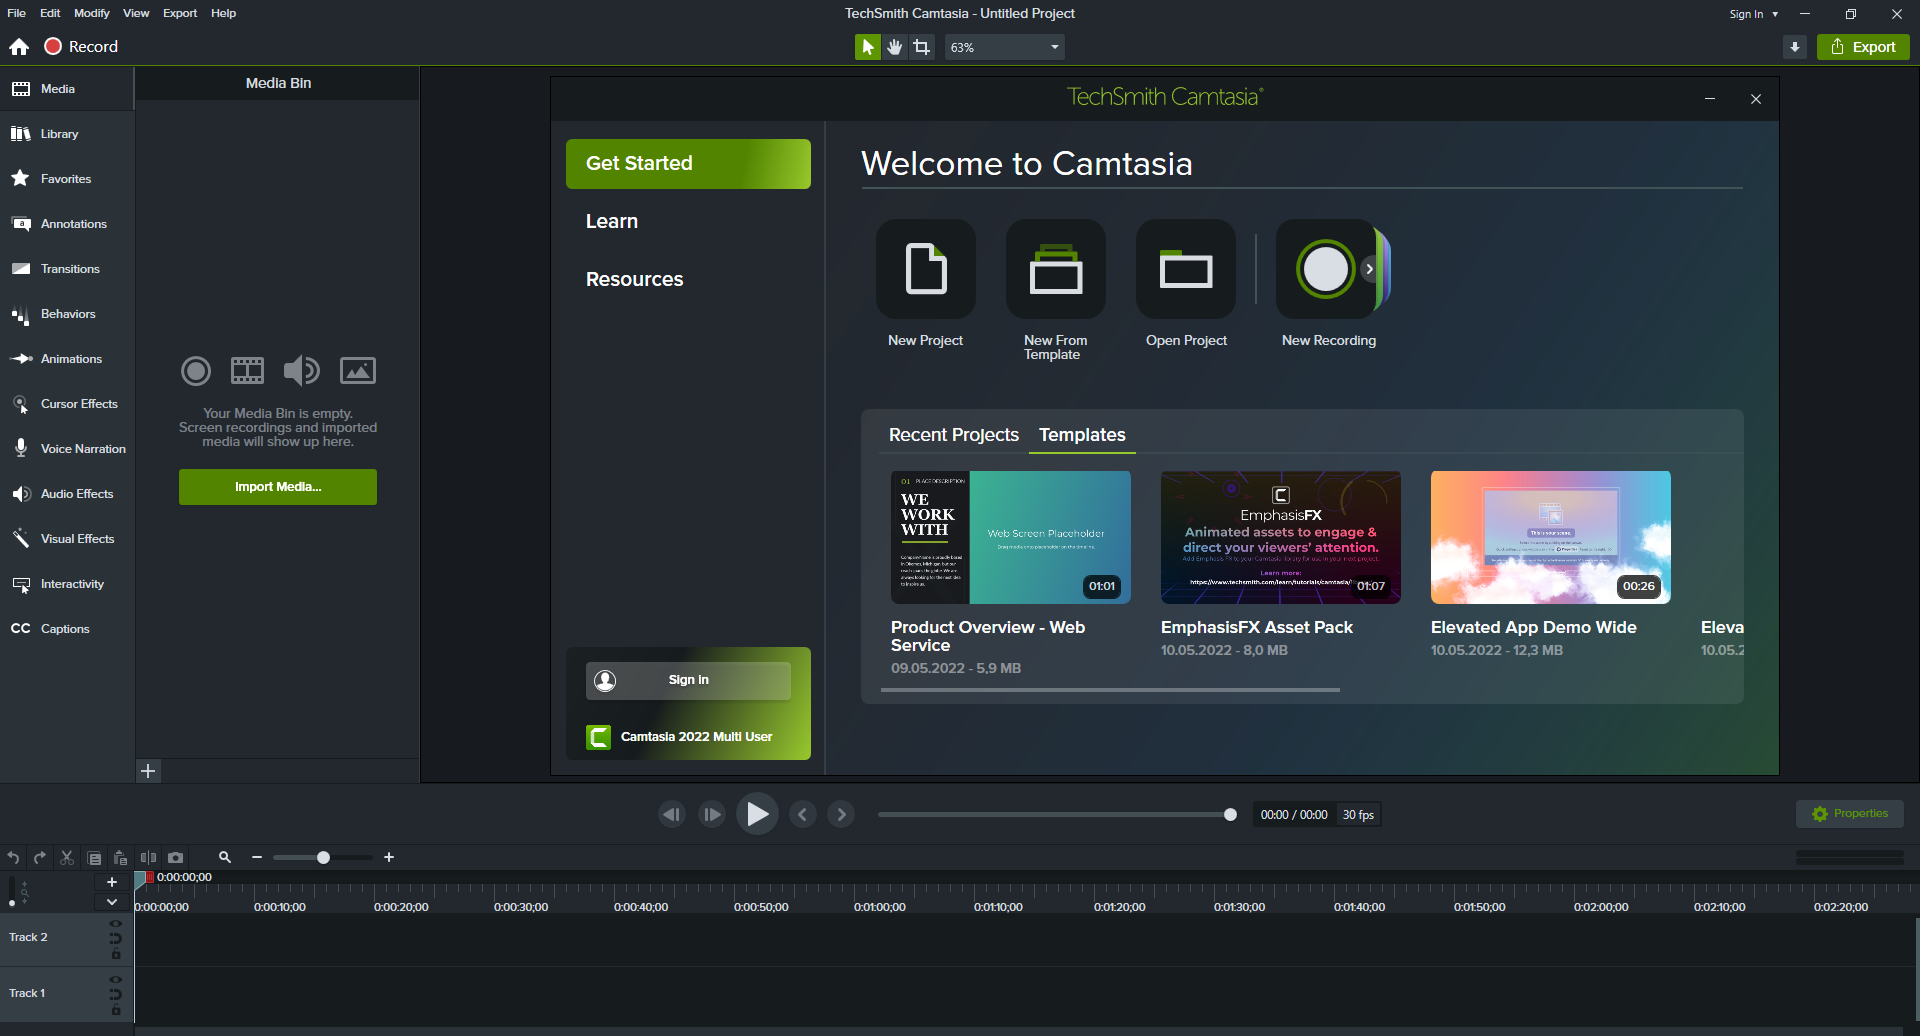Click the green Export button

tap(1863, 47)
